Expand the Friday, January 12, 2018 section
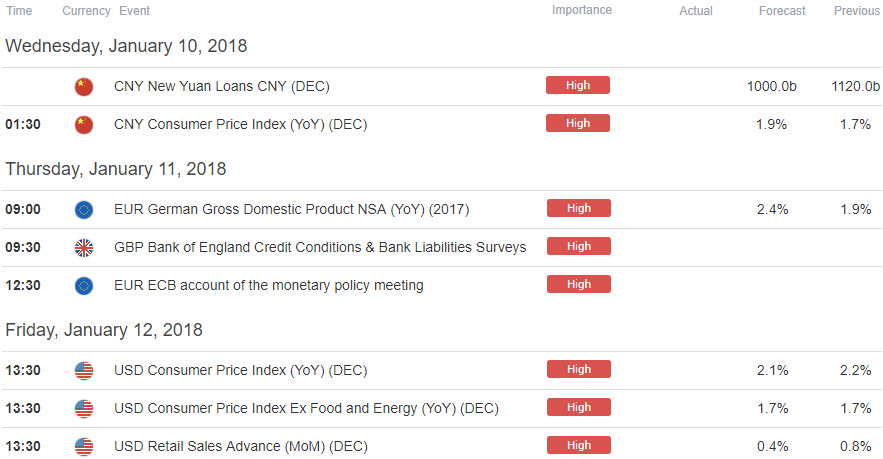The image size is (883, 459). pos(104,330)
